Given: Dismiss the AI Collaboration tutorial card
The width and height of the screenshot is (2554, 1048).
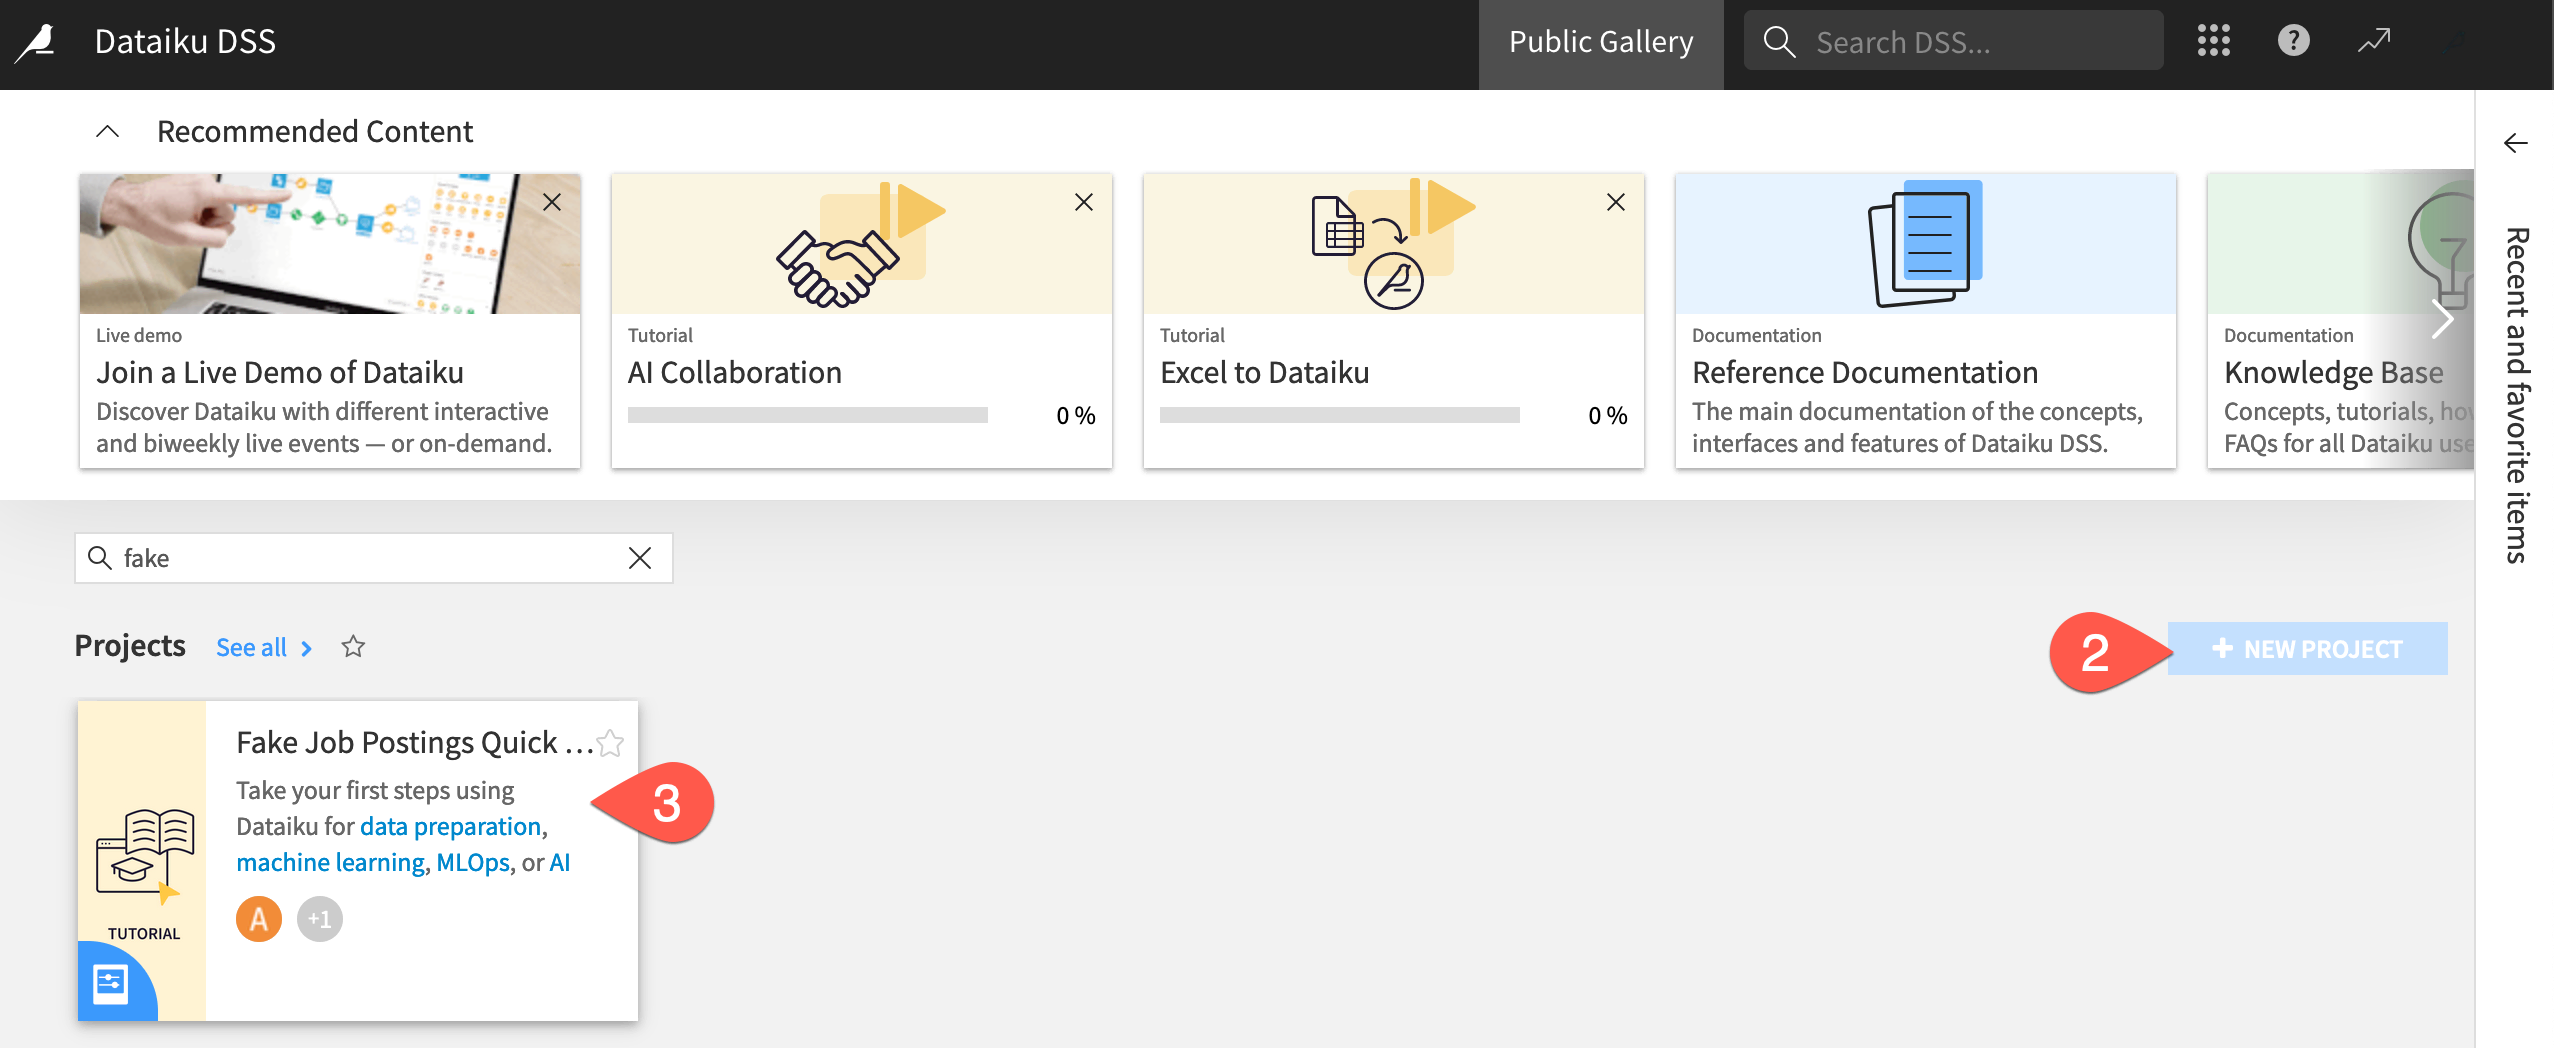Looking at the screenshot, I should (x=1083, y=202).
